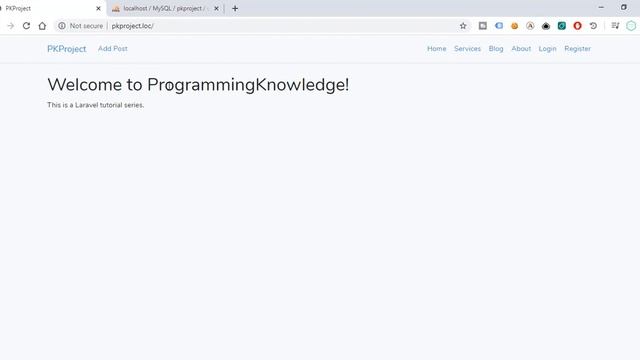This screenshot has height=360, width=640.
Task: Open the blue toggle-shaped extension icon
Action: [499, 26]
